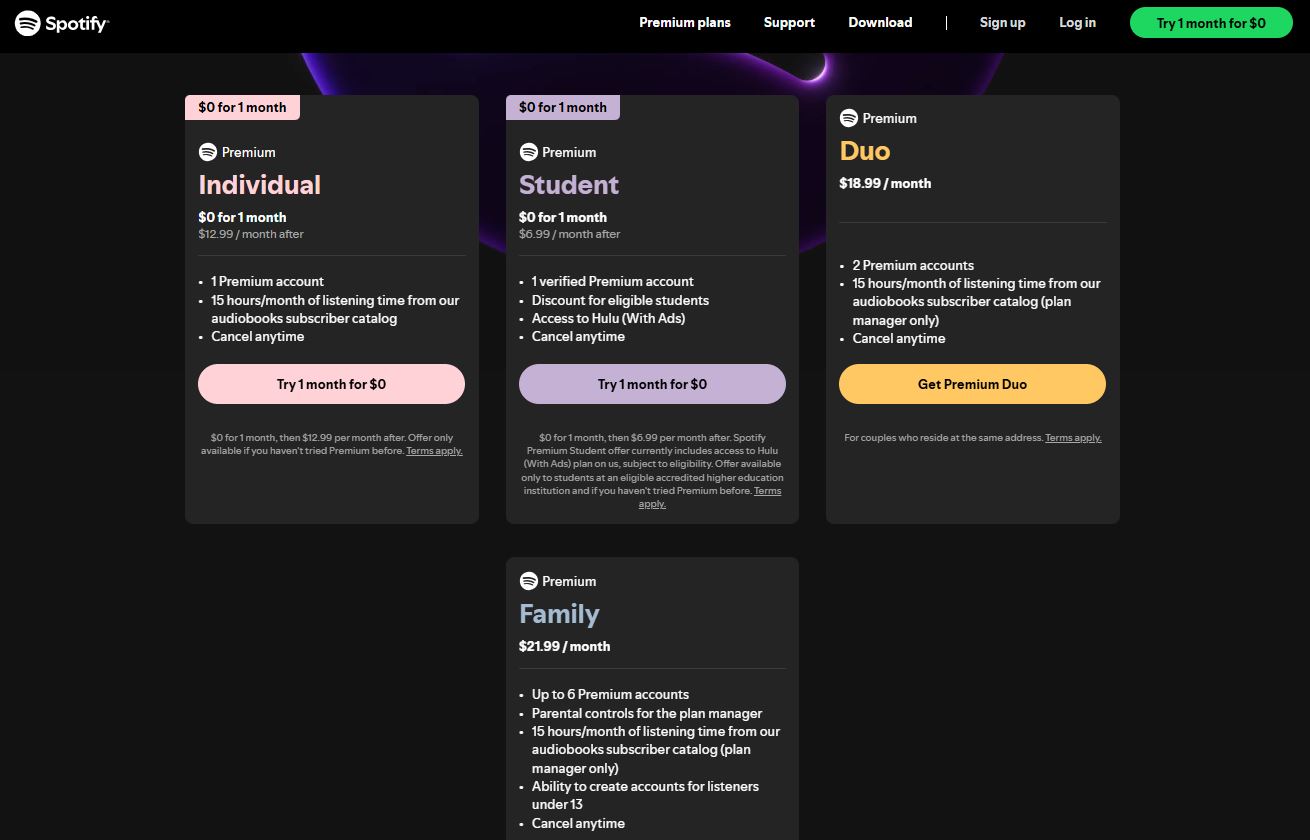Click the purple $0 for 1 month badge
The width and height of the screenshot is (1310, 840).
pos(563,107)
